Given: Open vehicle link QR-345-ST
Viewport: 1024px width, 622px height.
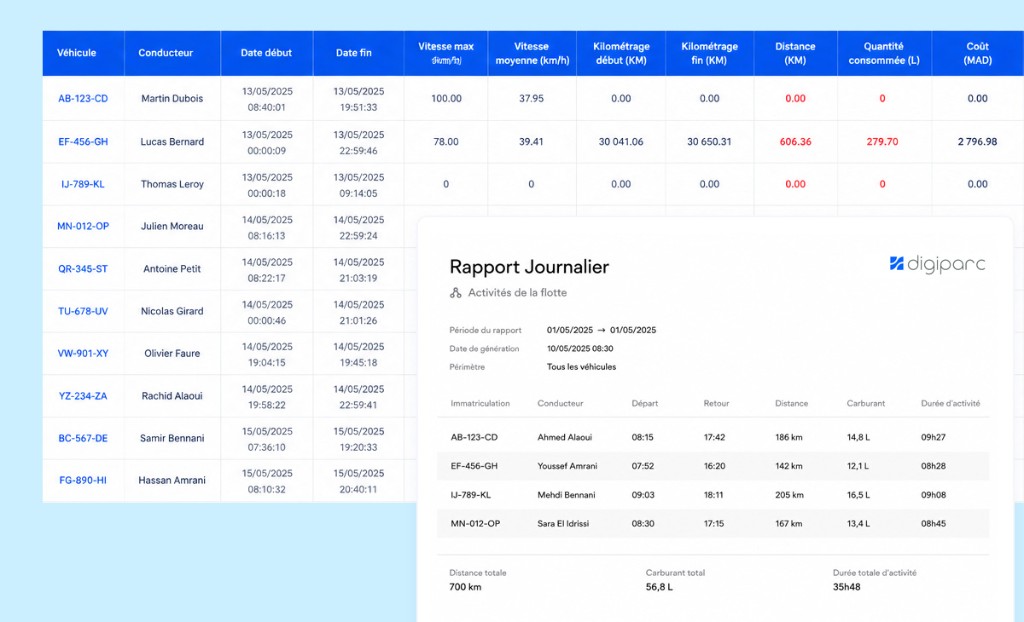Looking at the screenshot, I should [x=83, y=269].
